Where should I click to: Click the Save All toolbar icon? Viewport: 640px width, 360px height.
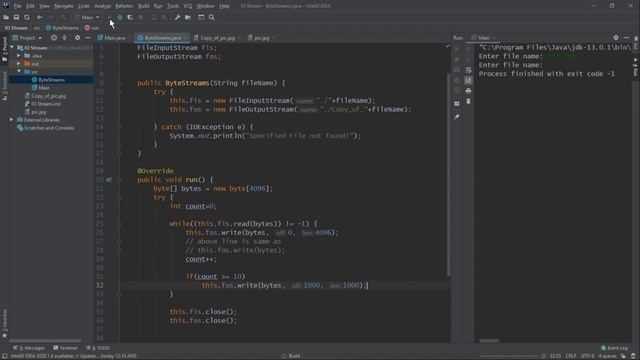[x=16, y=18]
